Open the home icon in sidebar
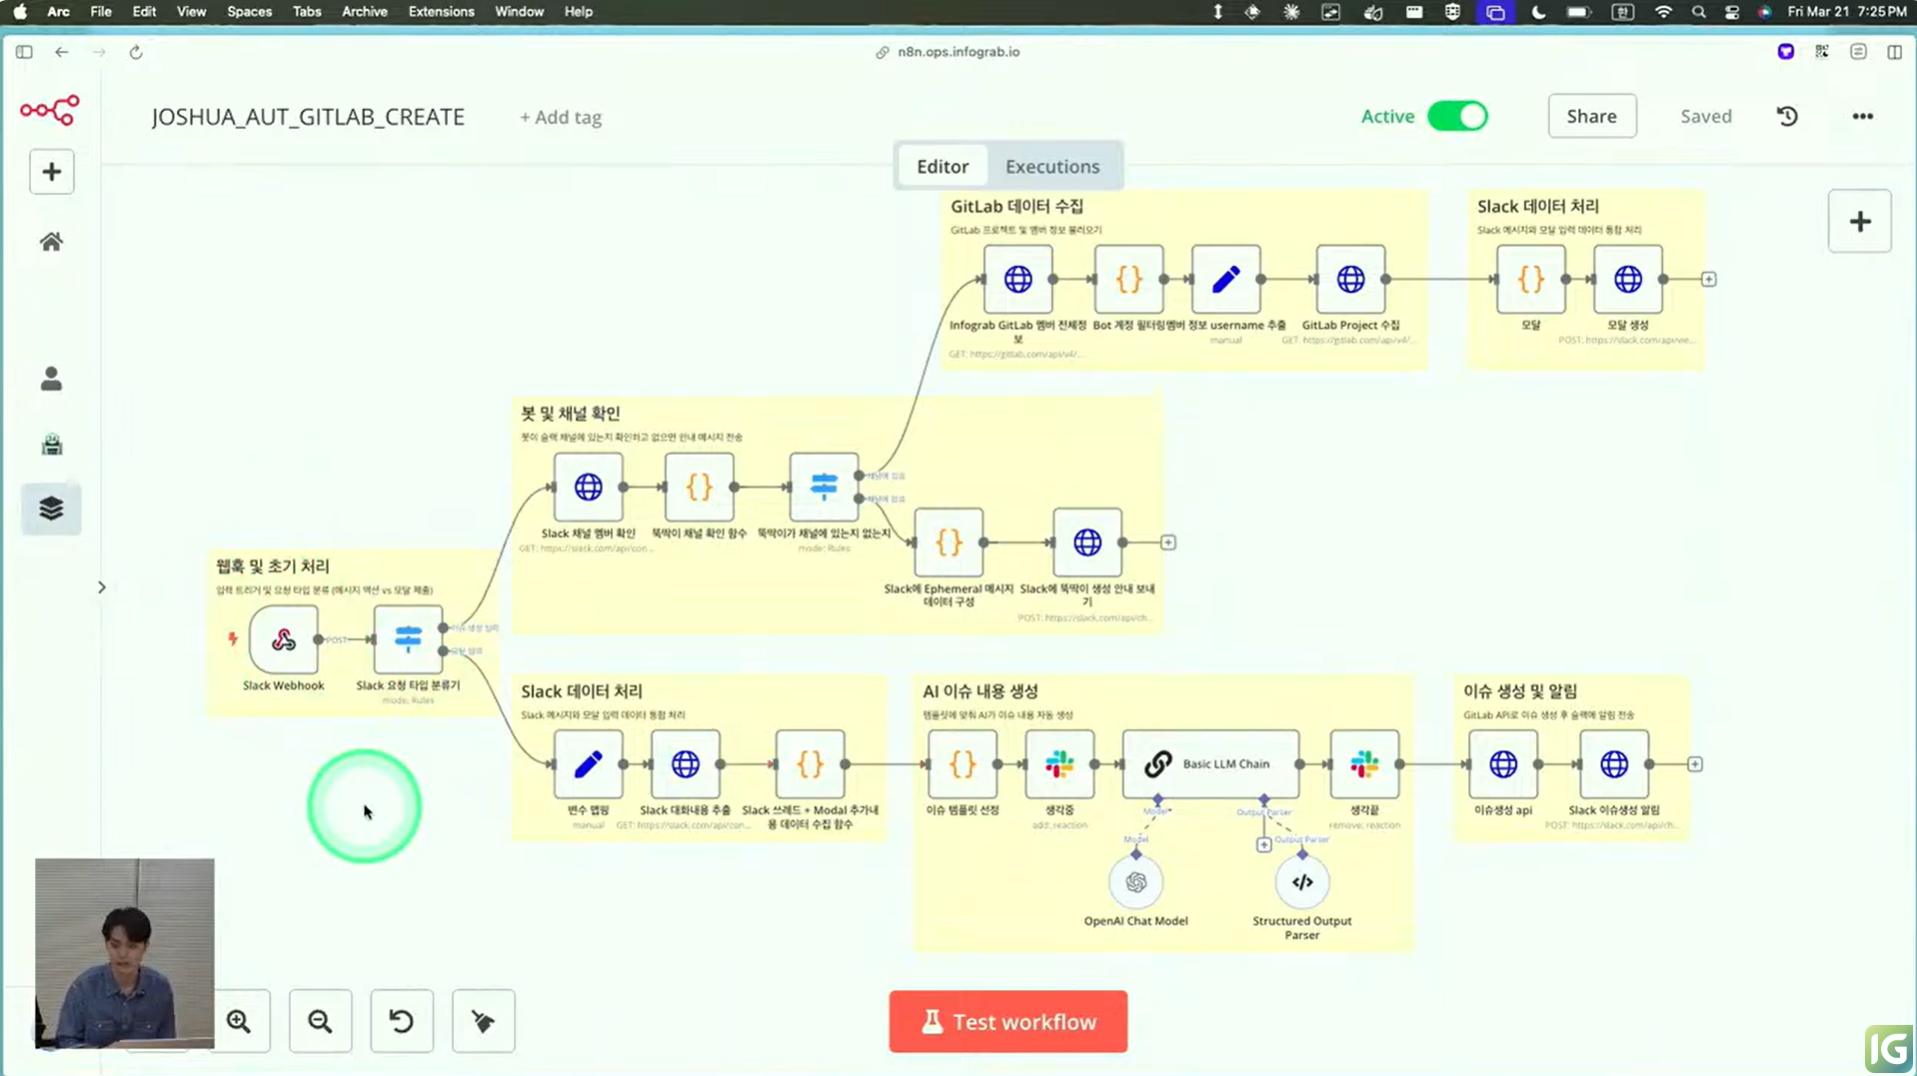Screen dimensions: 1917x1076 tap(51, 242)
